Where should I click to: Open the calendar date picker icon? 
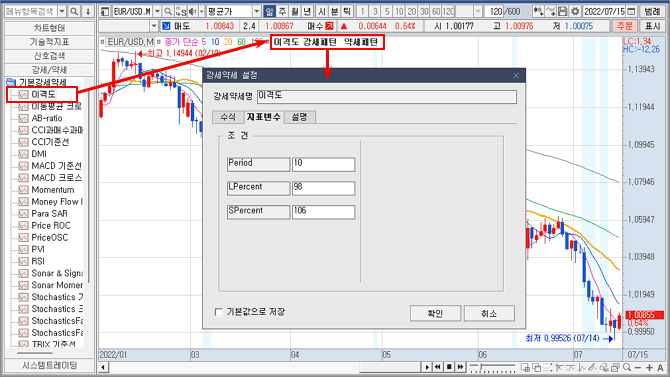coord(631,11)
